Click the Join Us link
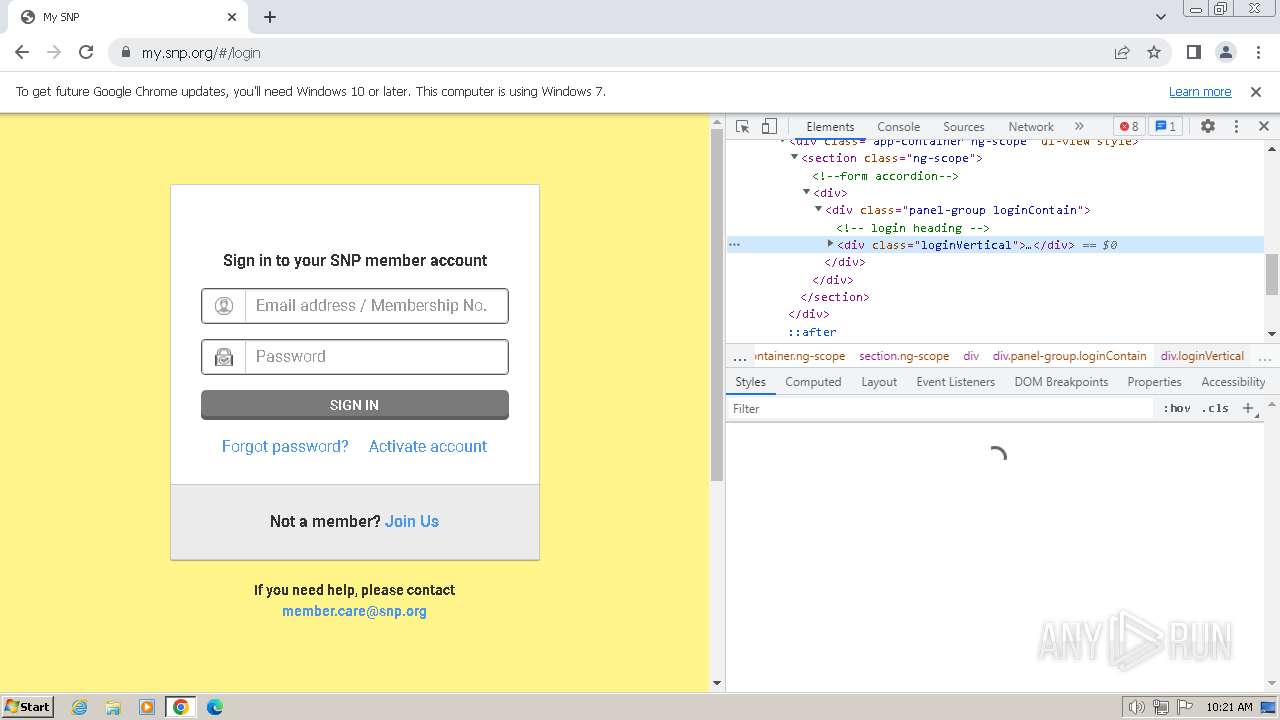This screenshot has height=720, width=1280. 412,521
